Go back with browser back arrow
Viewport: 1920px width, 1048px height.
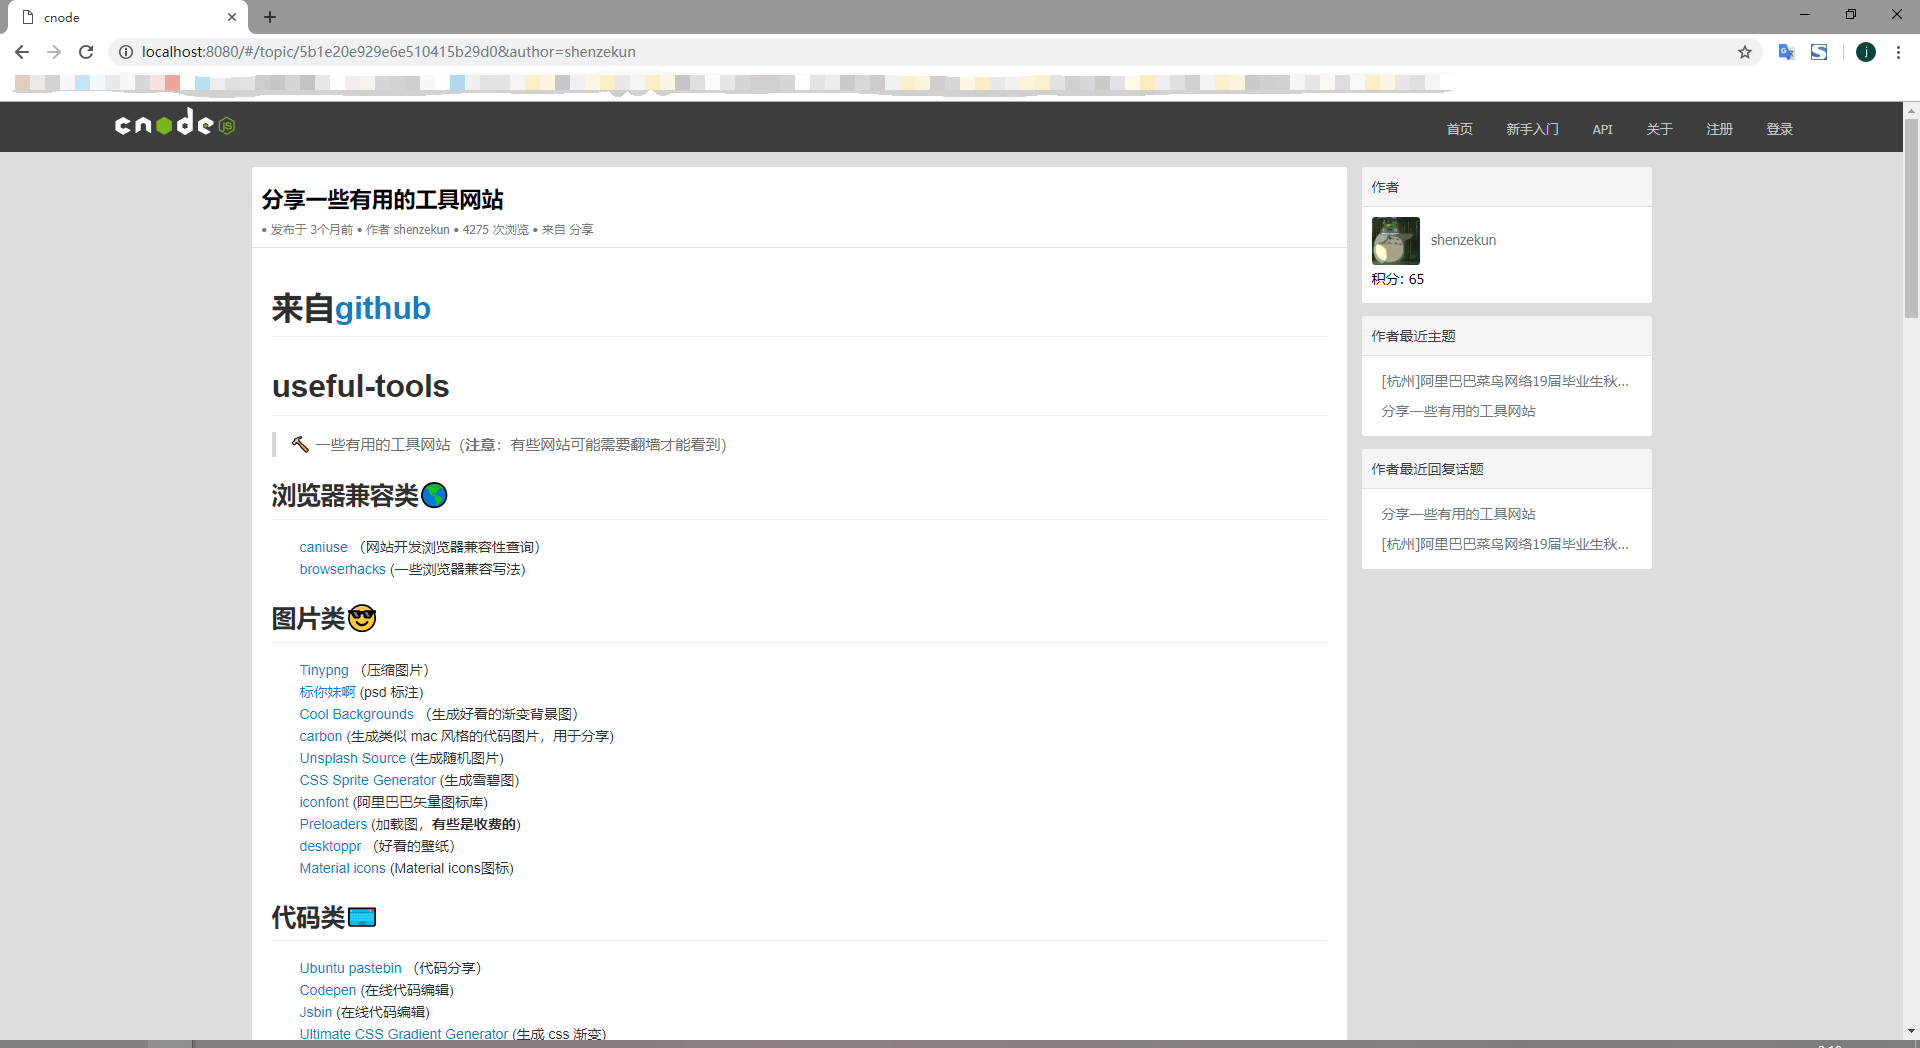(x=22, y=52)
